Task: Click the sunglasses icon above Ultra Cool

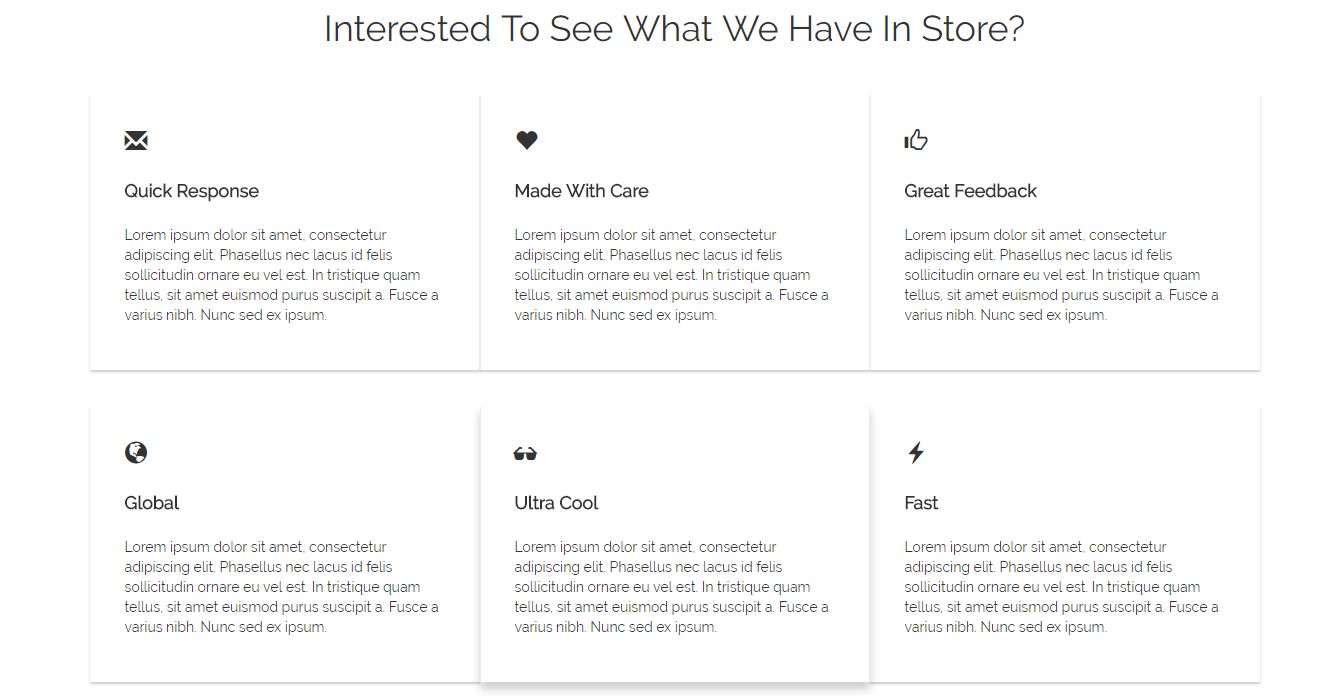Action: 525,454
